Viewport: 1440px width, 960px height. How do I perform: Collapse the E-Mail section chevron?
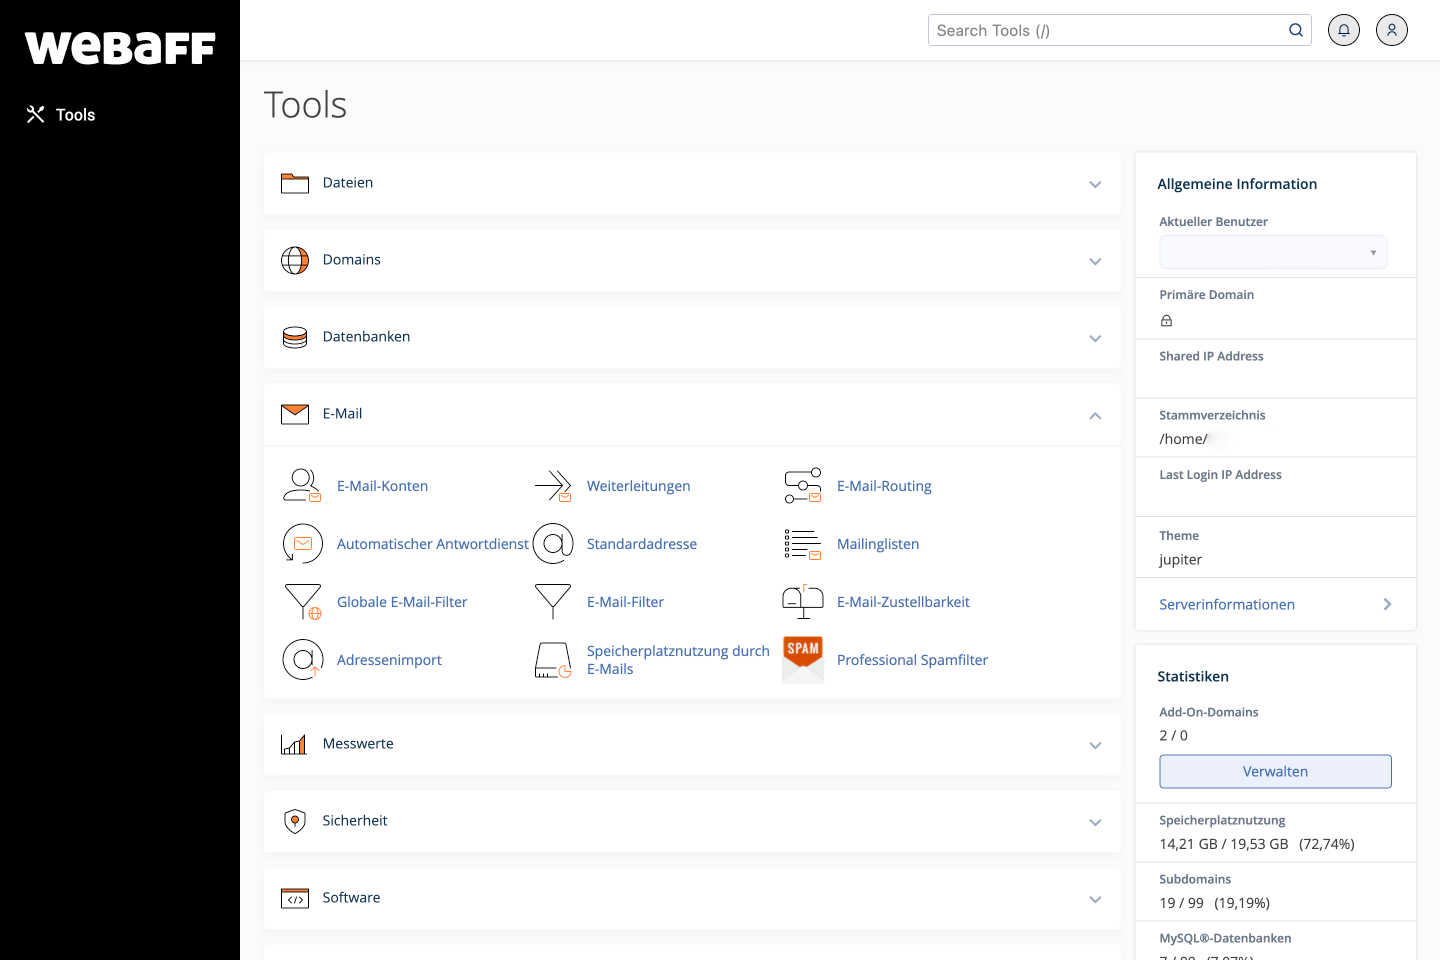pos(1095,415)
